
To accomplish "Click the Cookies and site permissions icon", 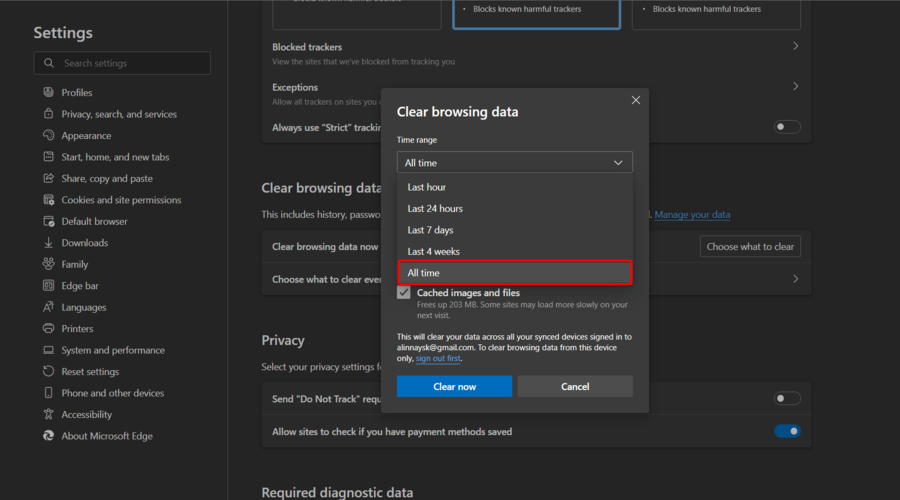I will 49,200.
